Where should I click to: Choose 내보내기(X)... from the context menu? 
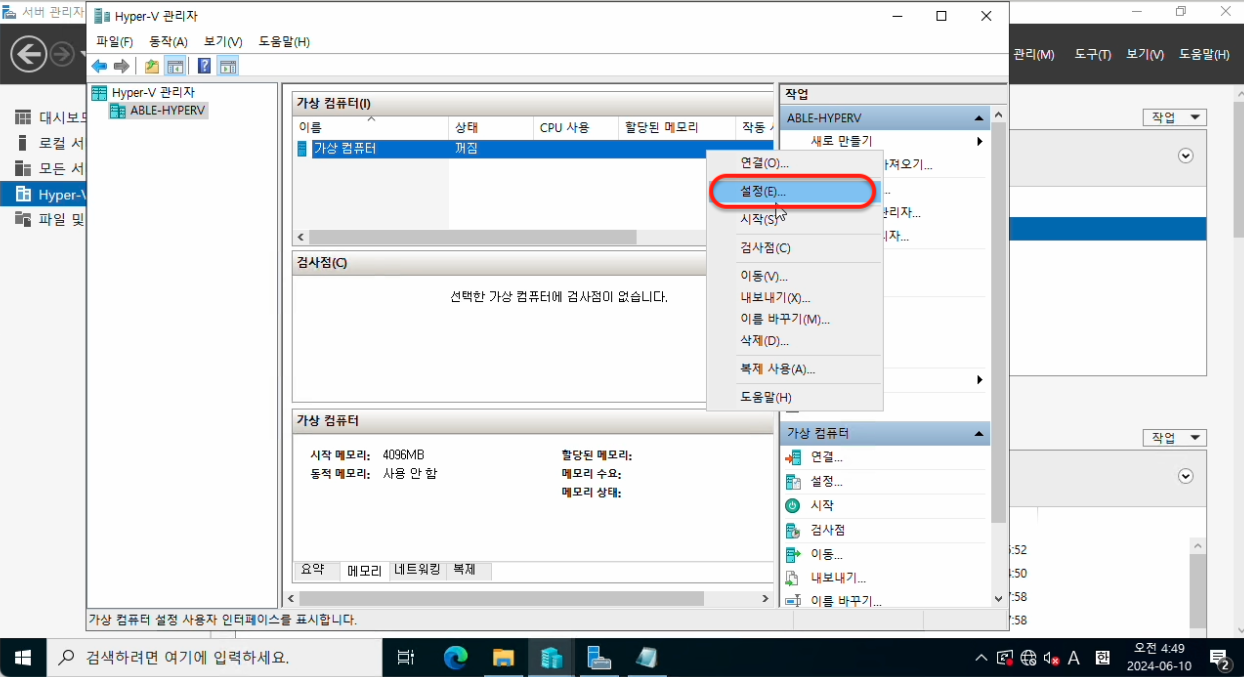(794, 298)
